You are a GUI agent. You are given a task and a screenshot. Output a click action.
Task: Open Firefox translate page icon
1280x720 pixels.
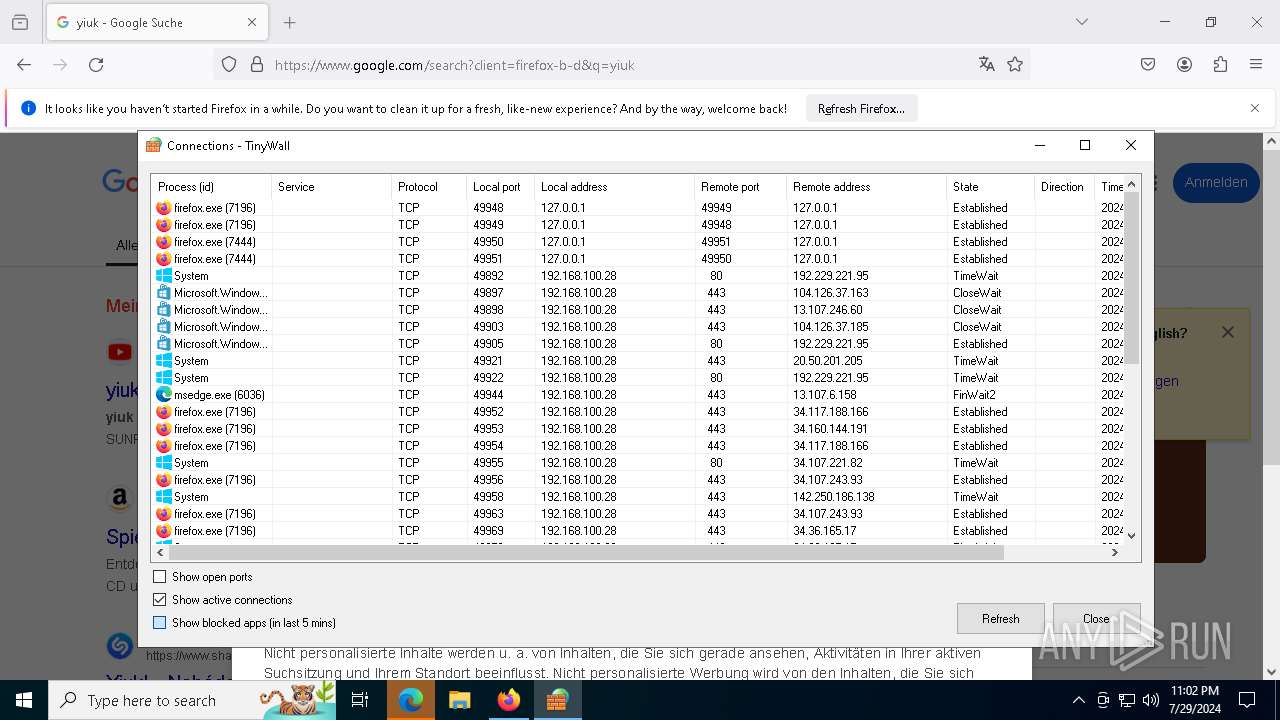click(x=987, y=65)
